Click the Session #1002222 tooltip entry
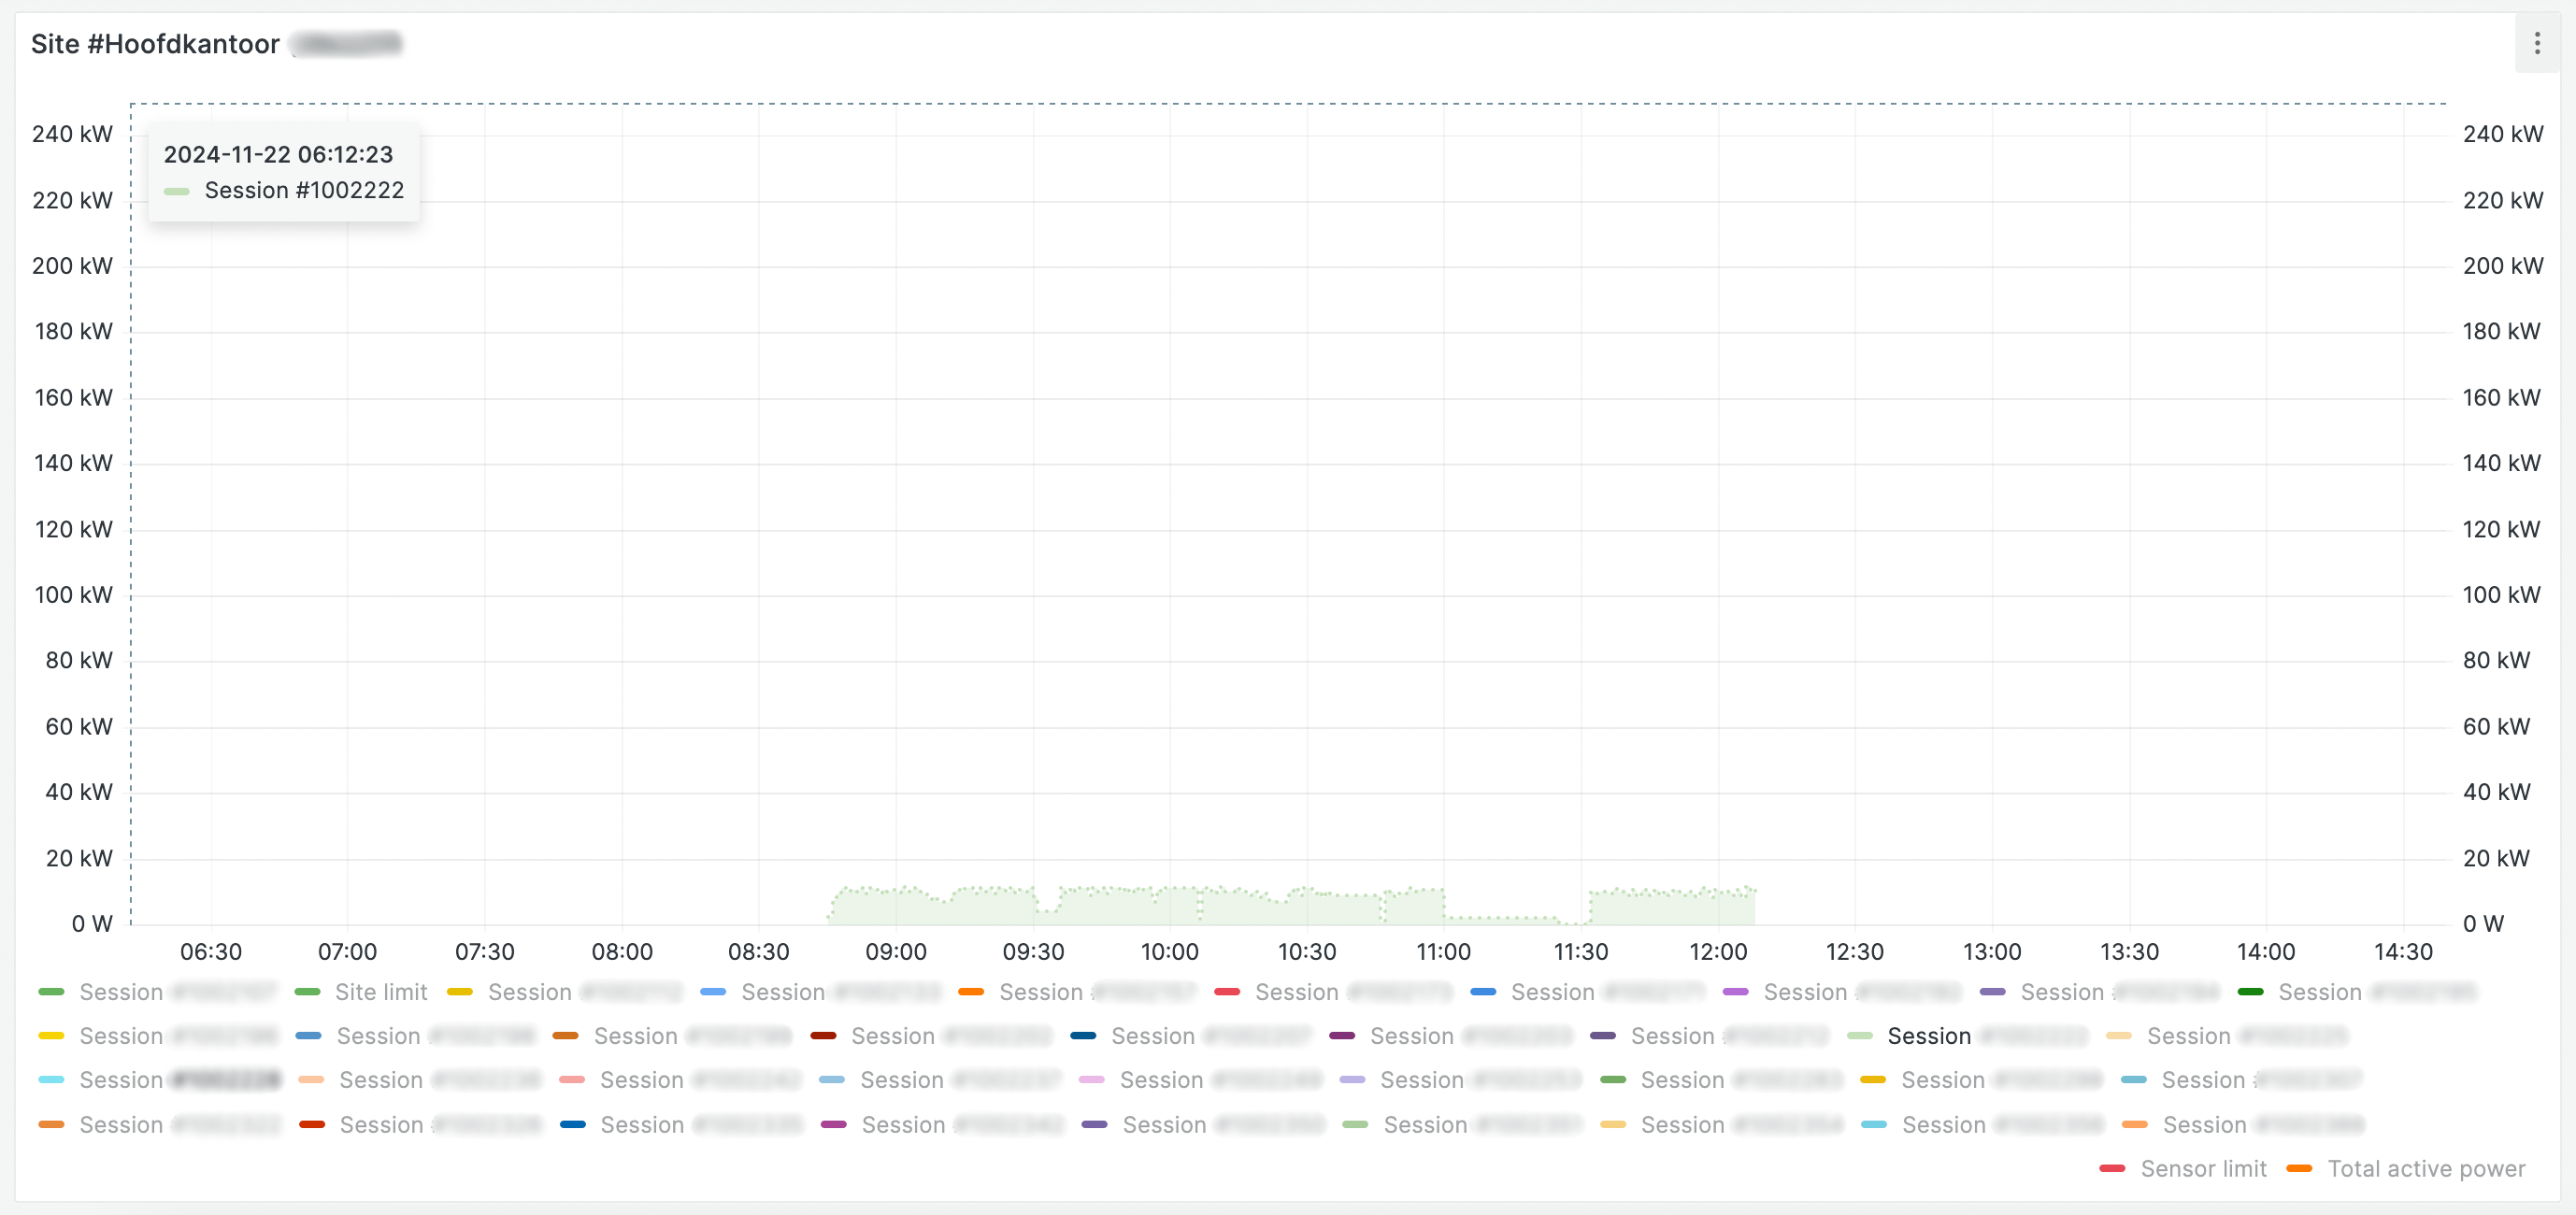This screenshot has width=2576, height=1215. coord(303,190)
